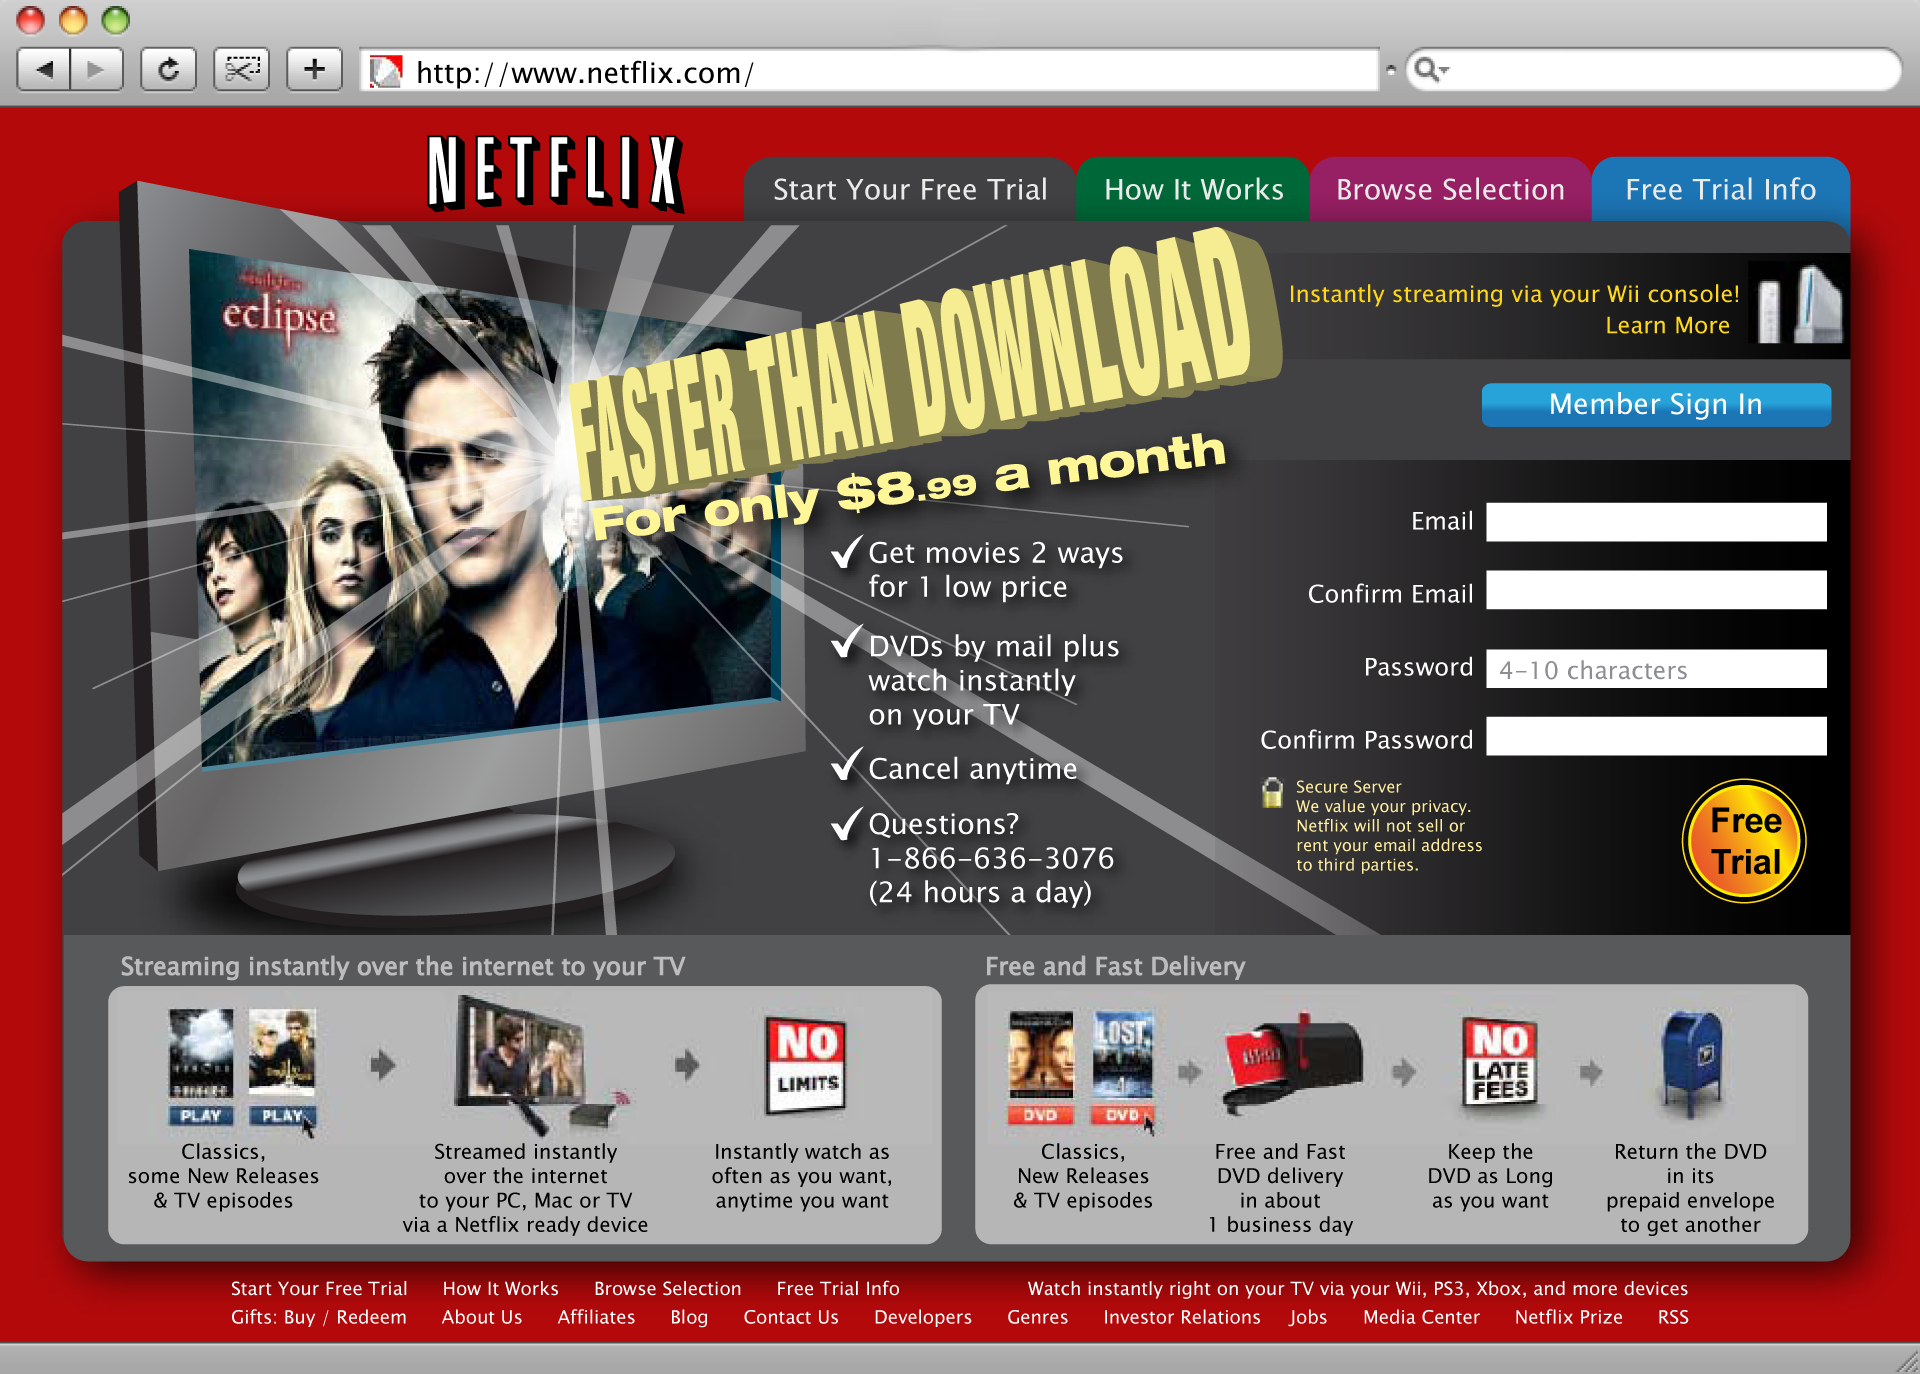
Task: Open the Browse Selection tab
Action: pyautogui.click(x=1450, y=189)
